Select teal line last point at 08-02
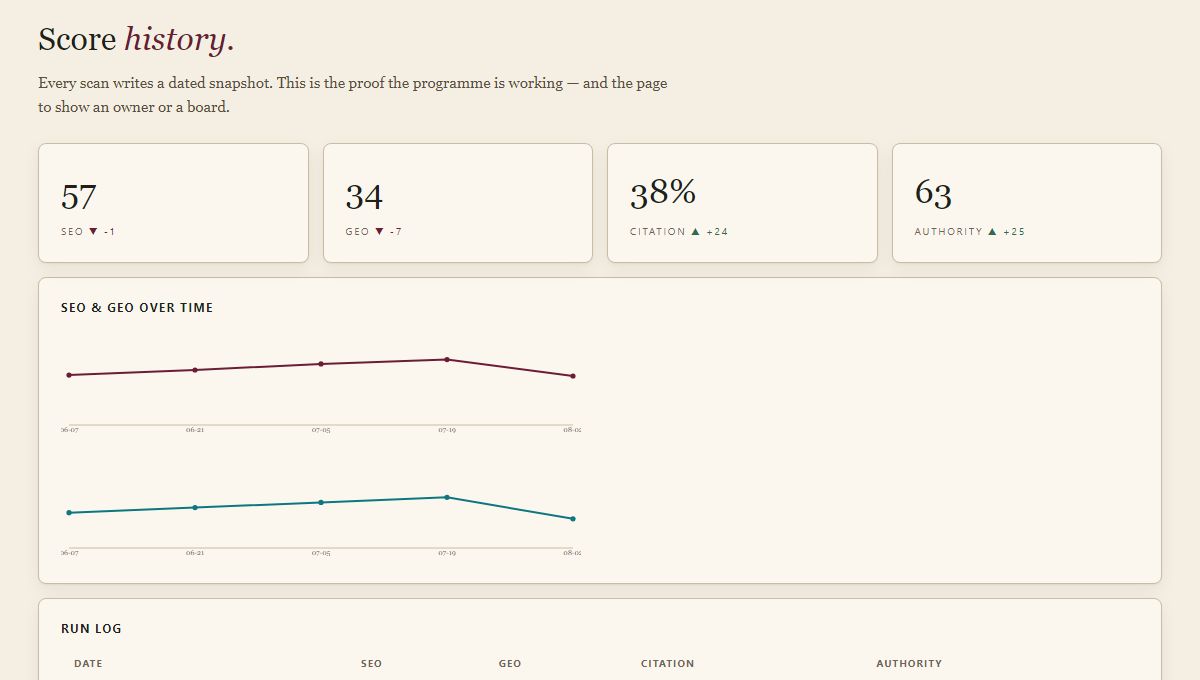The width and height of the screenshot is (1200, 680). (573, 519)
